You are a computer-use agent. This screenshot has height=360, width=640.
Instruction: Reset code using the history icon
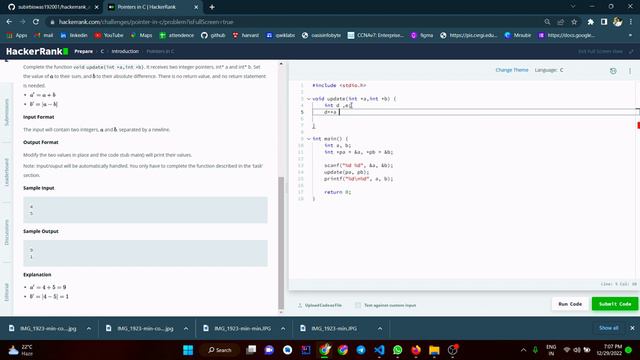click(x=613, y=71)
